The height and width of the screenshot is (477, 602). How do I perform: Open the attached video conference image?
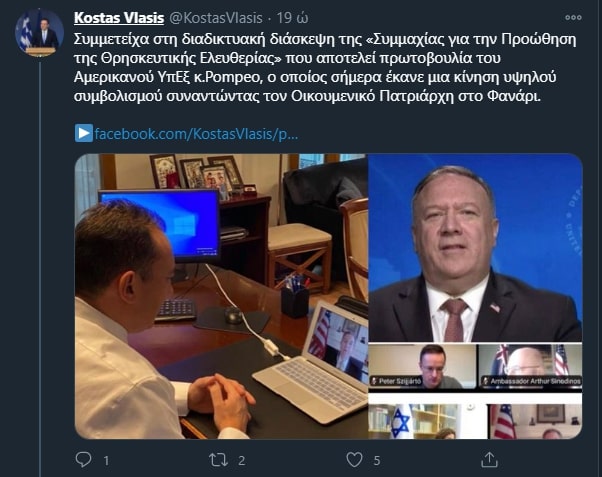pos(328,296)
